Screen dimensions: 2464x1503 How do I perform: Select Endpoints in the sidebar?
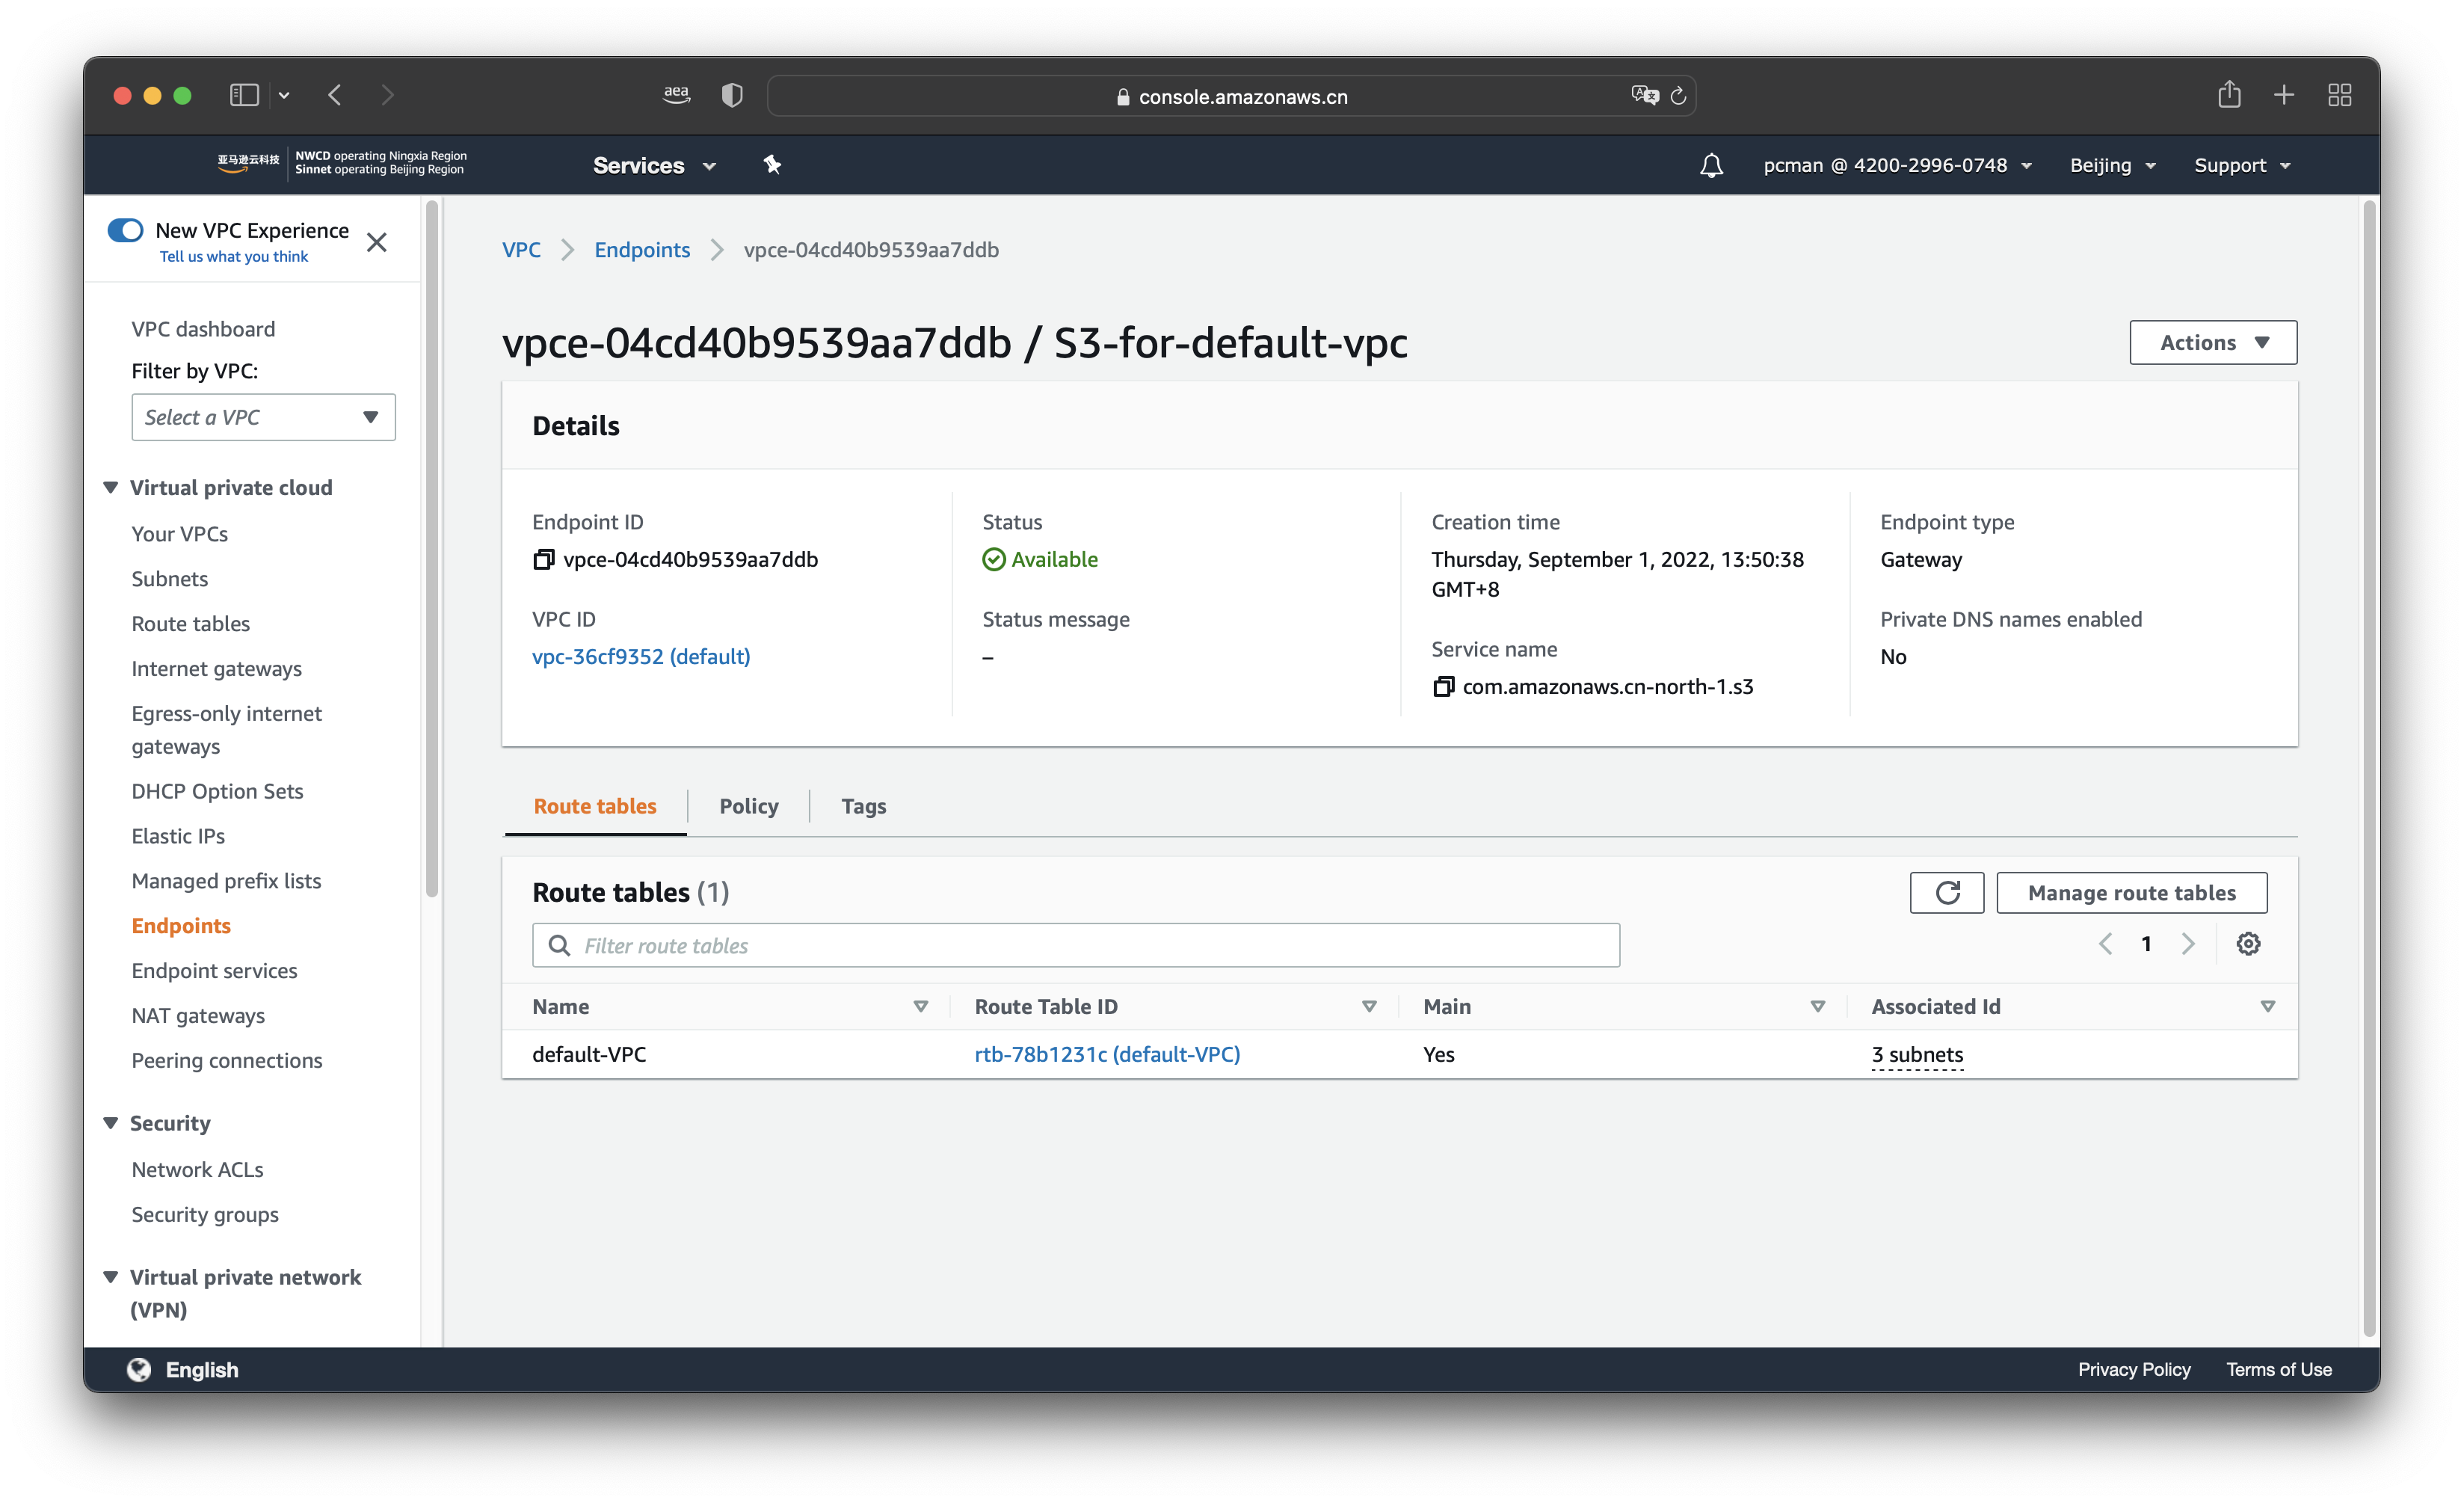coord(181,926)
